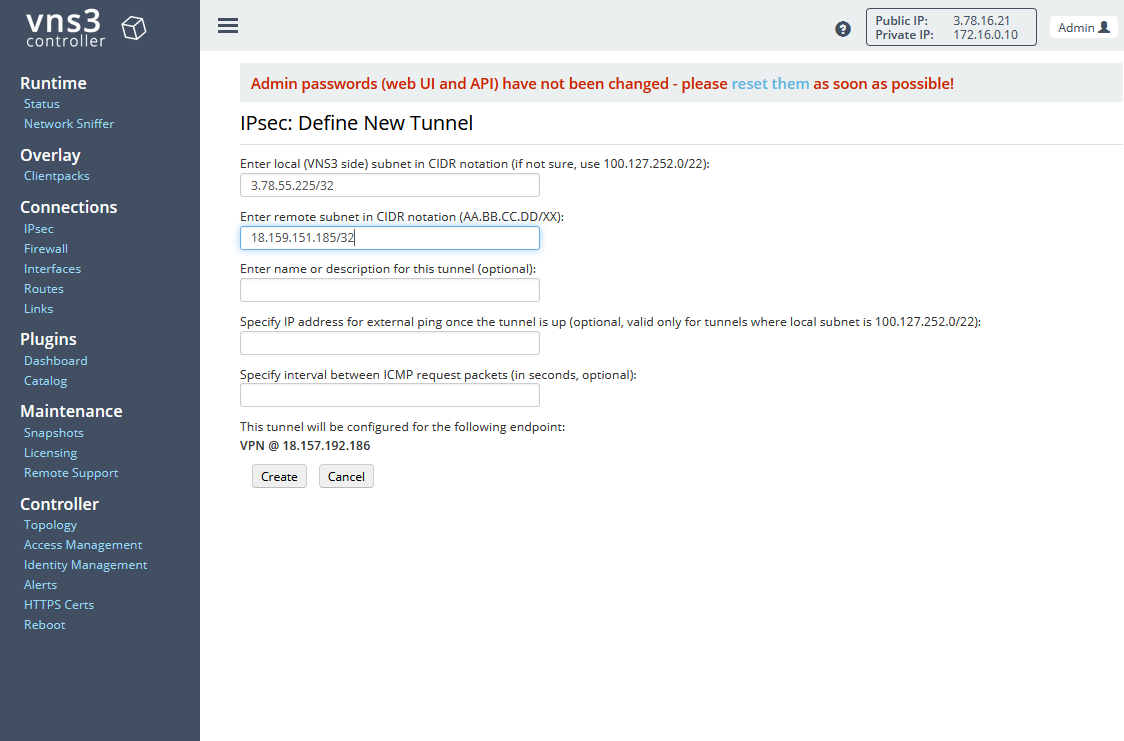Open the Plugins Catalog

click(45, 380)
